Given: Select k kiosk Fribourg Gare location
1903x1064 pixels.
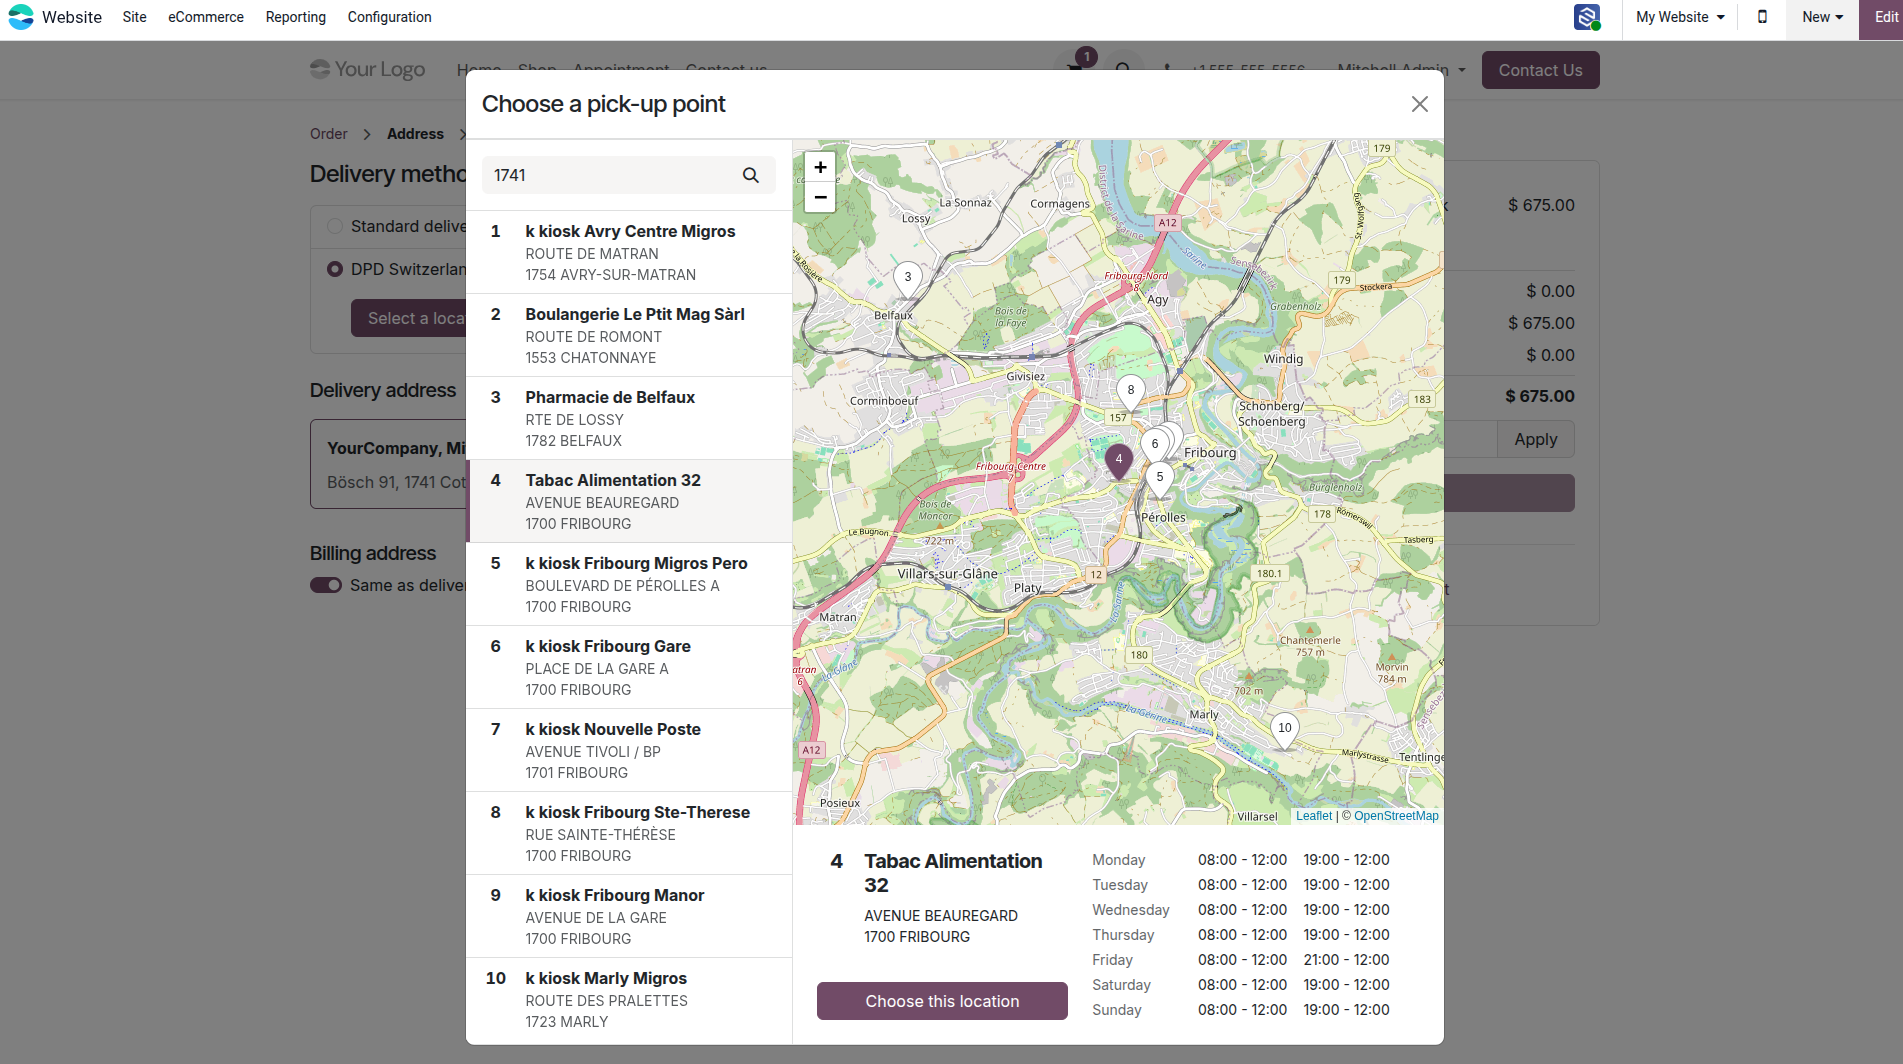Looking at the screenshot, I should (629, 667).
